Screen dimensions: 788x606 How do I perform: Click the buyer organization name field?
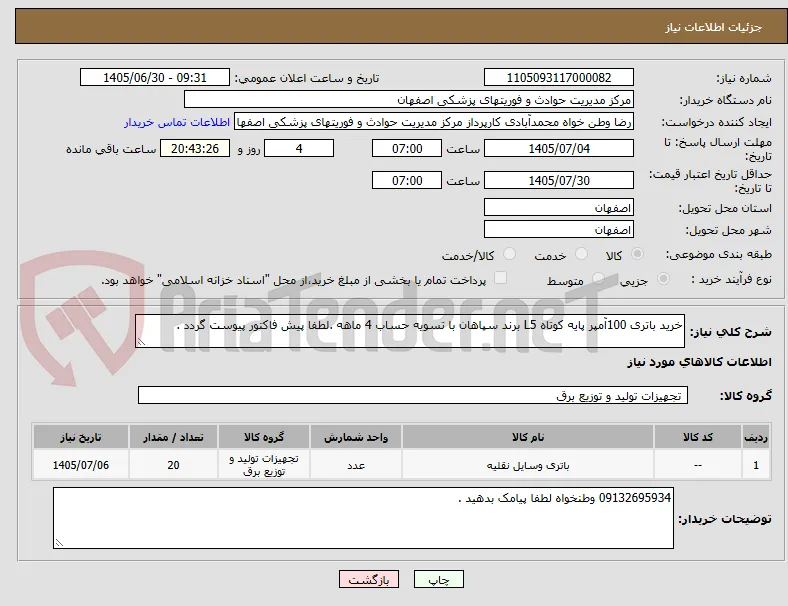coord(409,99)
